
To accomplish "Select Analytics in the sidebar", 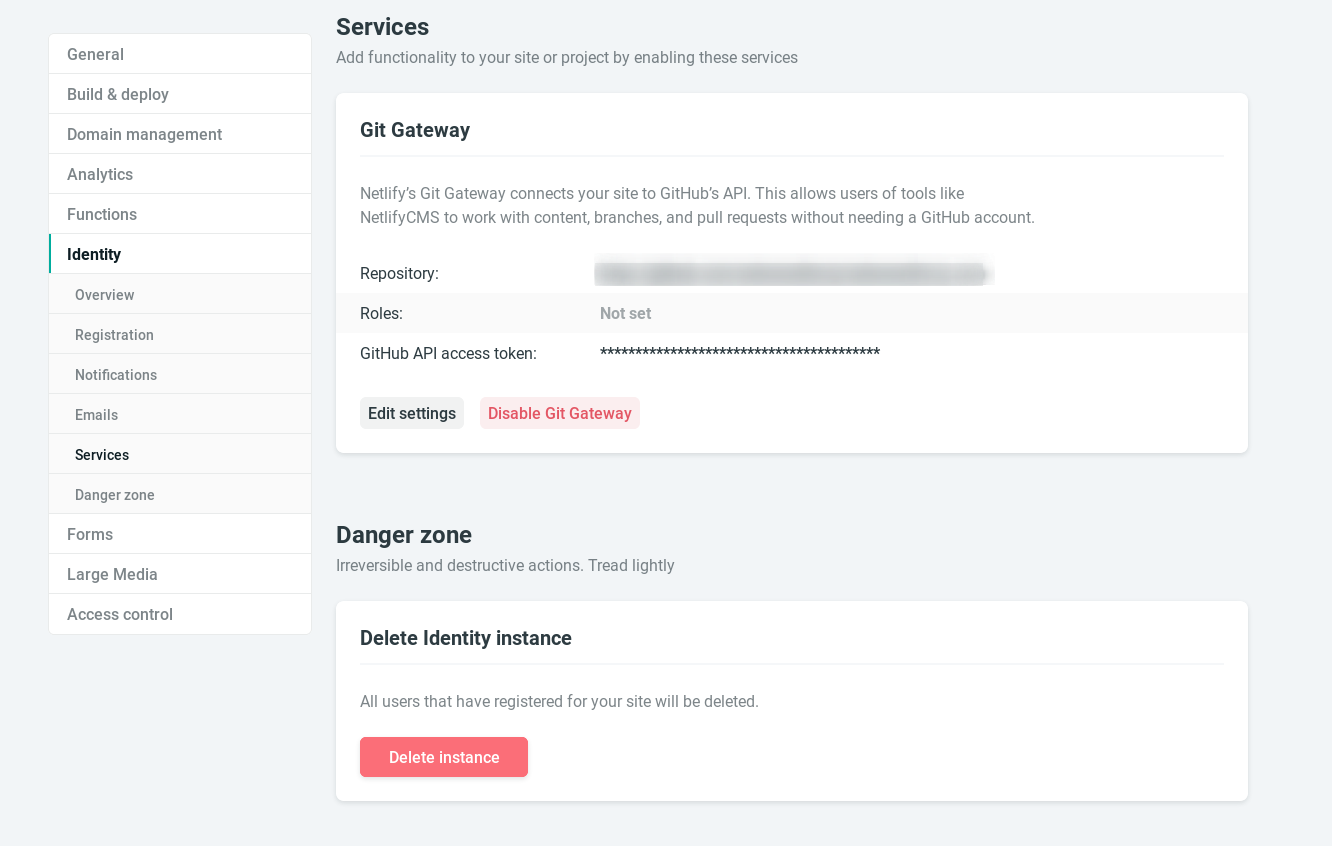I will (180, 174).
